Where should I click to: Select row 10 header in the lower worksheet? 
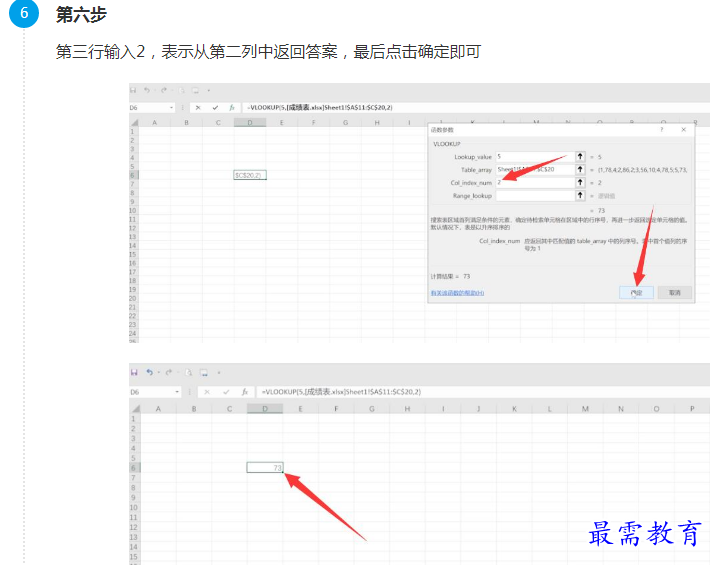[x=134, y=508]
